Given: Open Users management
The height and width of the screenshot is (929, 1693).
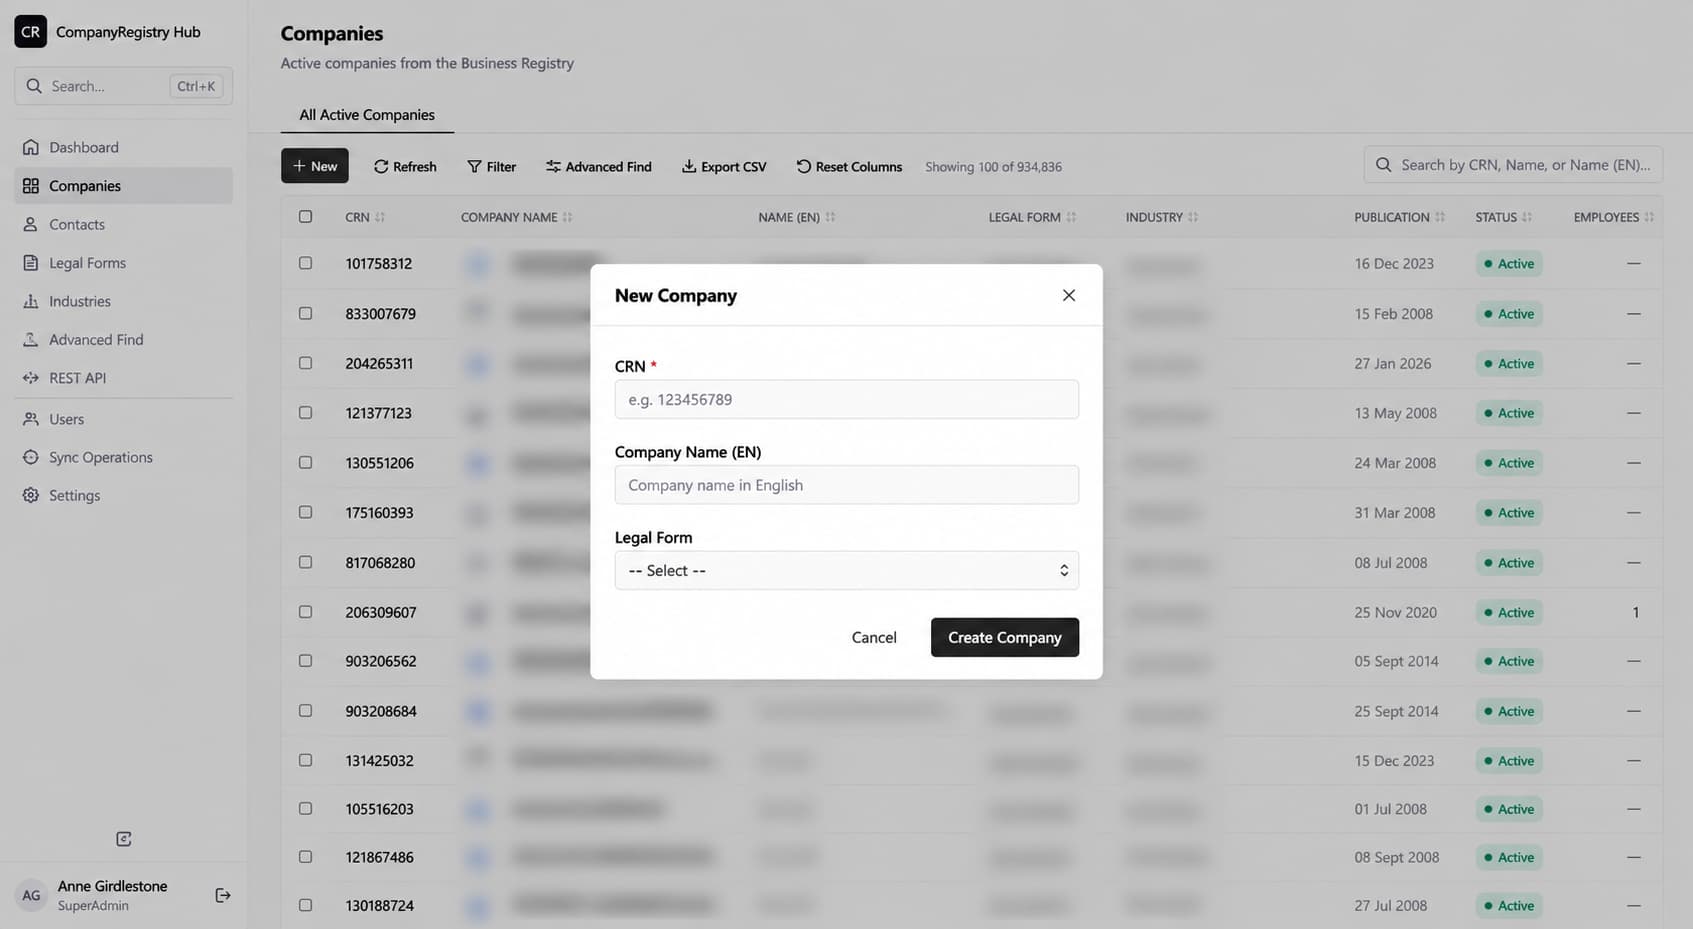Looking at the screenshot, I should pyautogui.click(x=123, y=419).
